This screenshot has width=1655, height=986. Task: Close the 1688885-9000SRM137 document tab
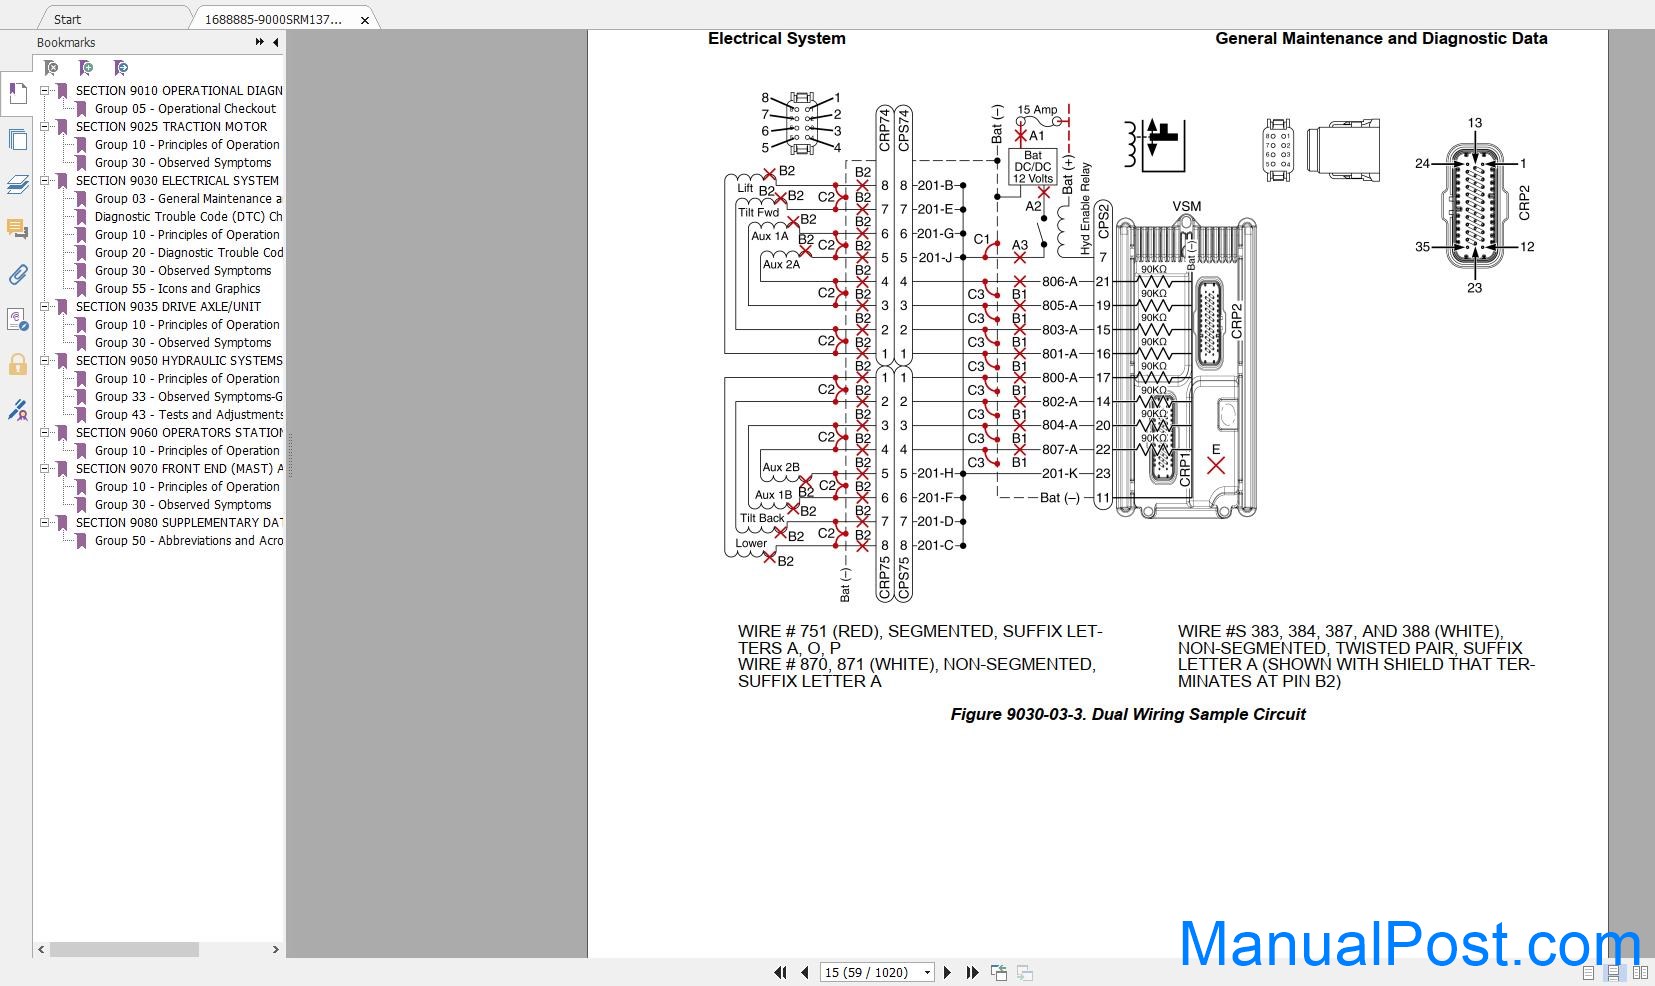pos(365,20)
